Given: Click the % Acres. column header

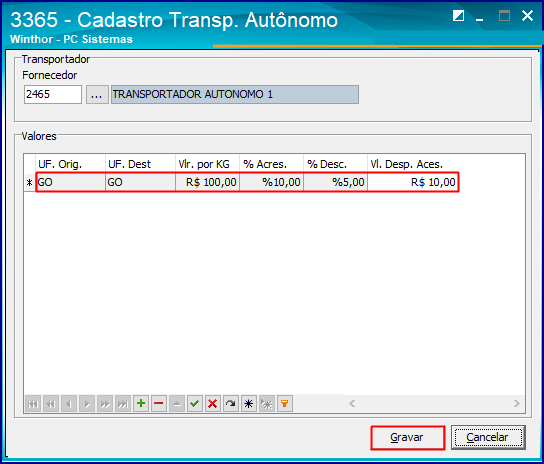Looking at the screenshot, I should coord(271,164).
